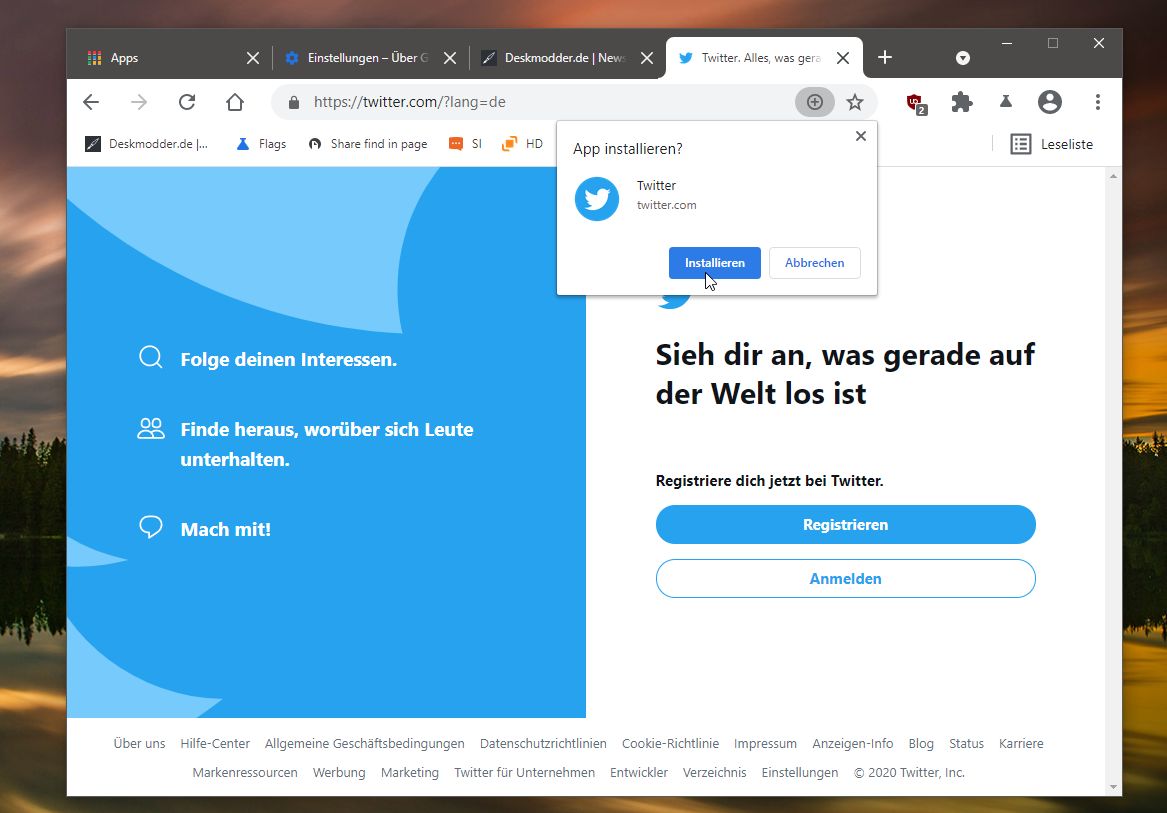Click speech bubble icon next to Mach mit

click(x=150, y=527)
